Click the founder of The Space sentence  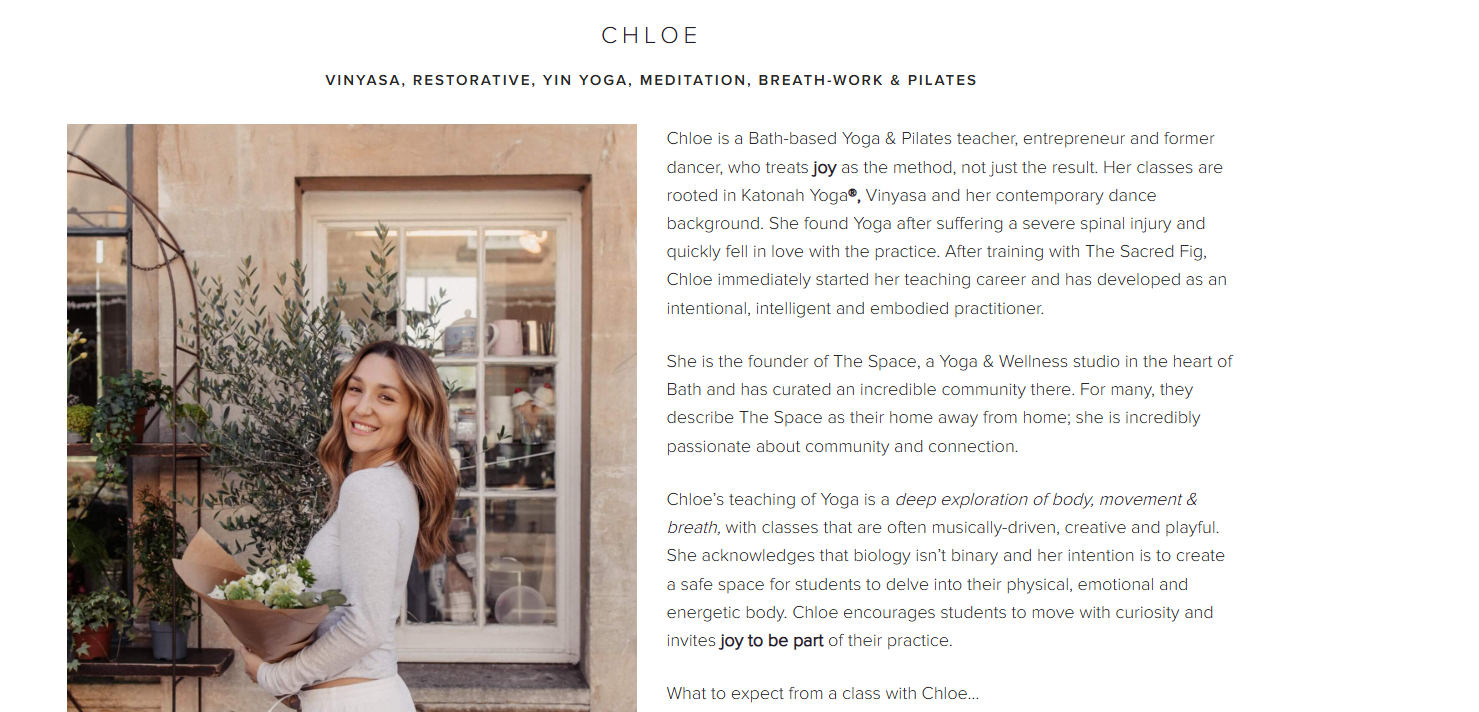(950, 375)
